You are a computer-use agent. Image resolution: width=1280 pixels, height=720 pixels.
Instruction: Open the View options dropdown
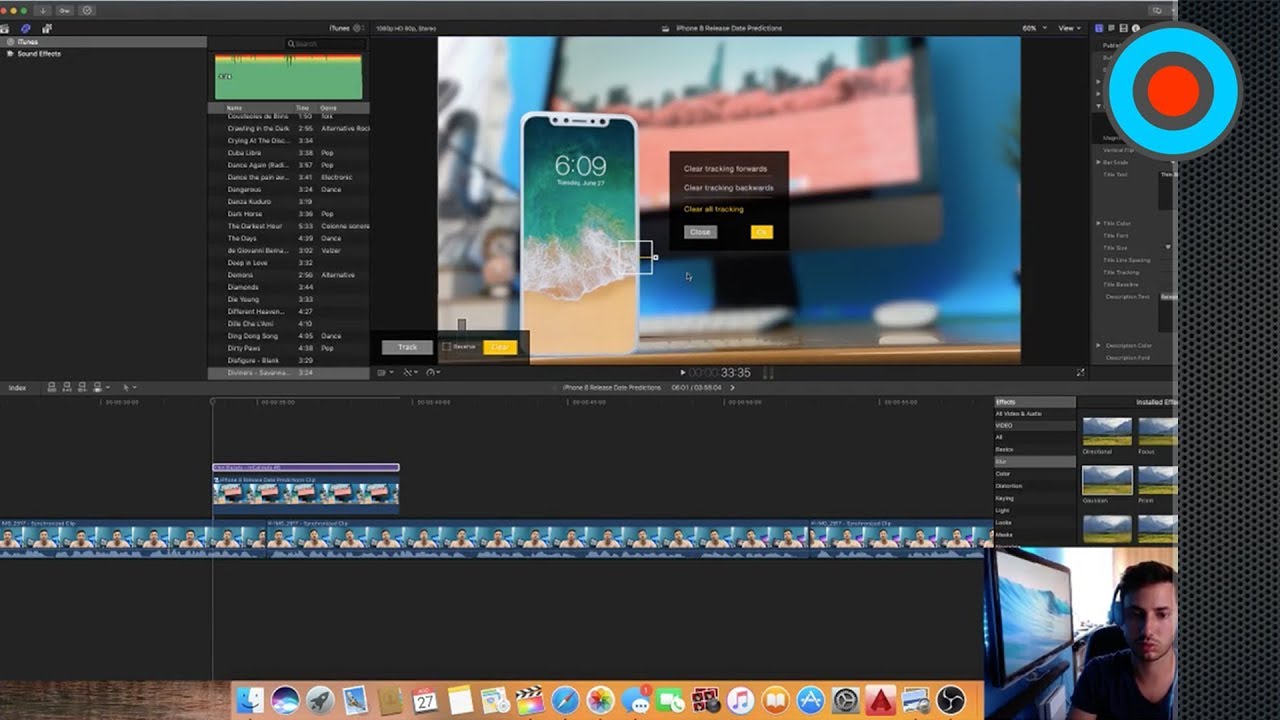pyautogui.click(x=1070, y=28)
